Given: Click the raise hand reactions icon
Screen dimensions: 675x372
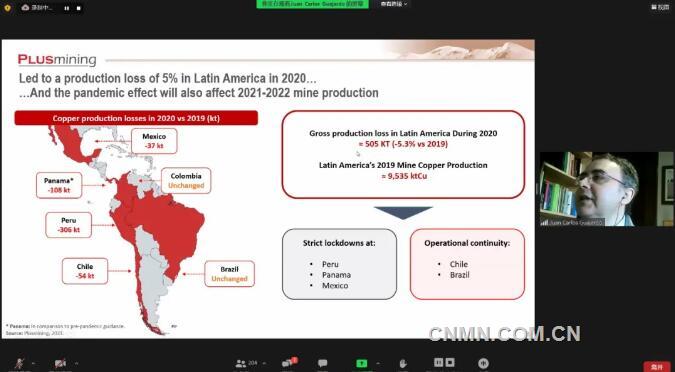Looking at the screenshot, I should point(403,363).
